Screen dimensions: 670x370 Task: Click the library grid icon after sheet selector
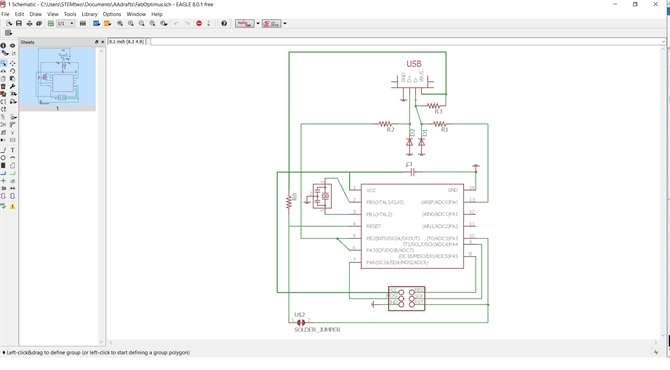coord(83,23)
